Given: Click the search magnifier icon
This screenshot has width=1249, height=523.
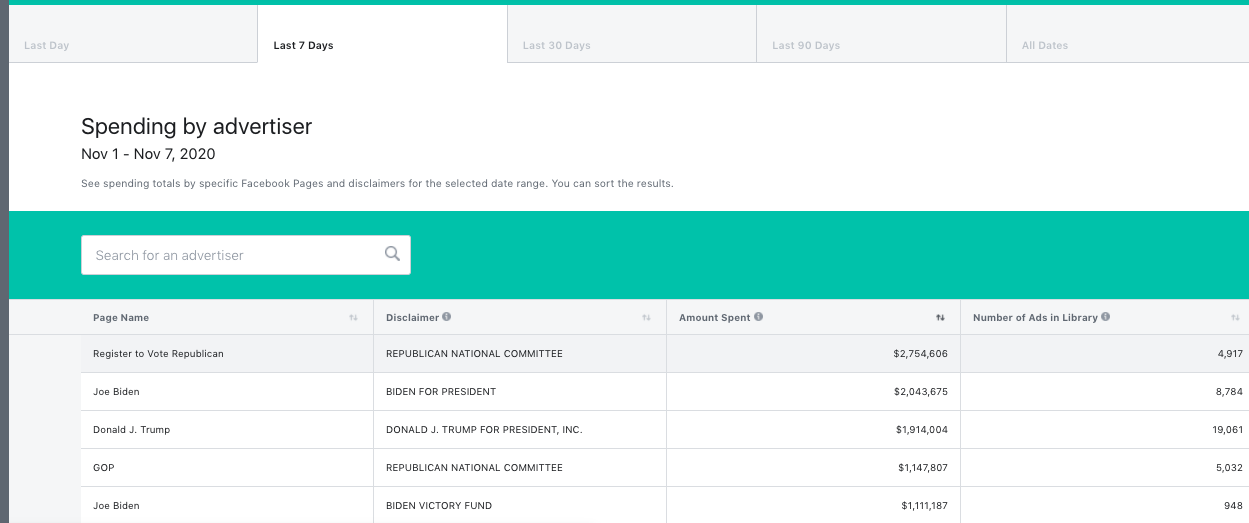Looking at the screenshot, I should pyautogui.click(x=392, y=254).
